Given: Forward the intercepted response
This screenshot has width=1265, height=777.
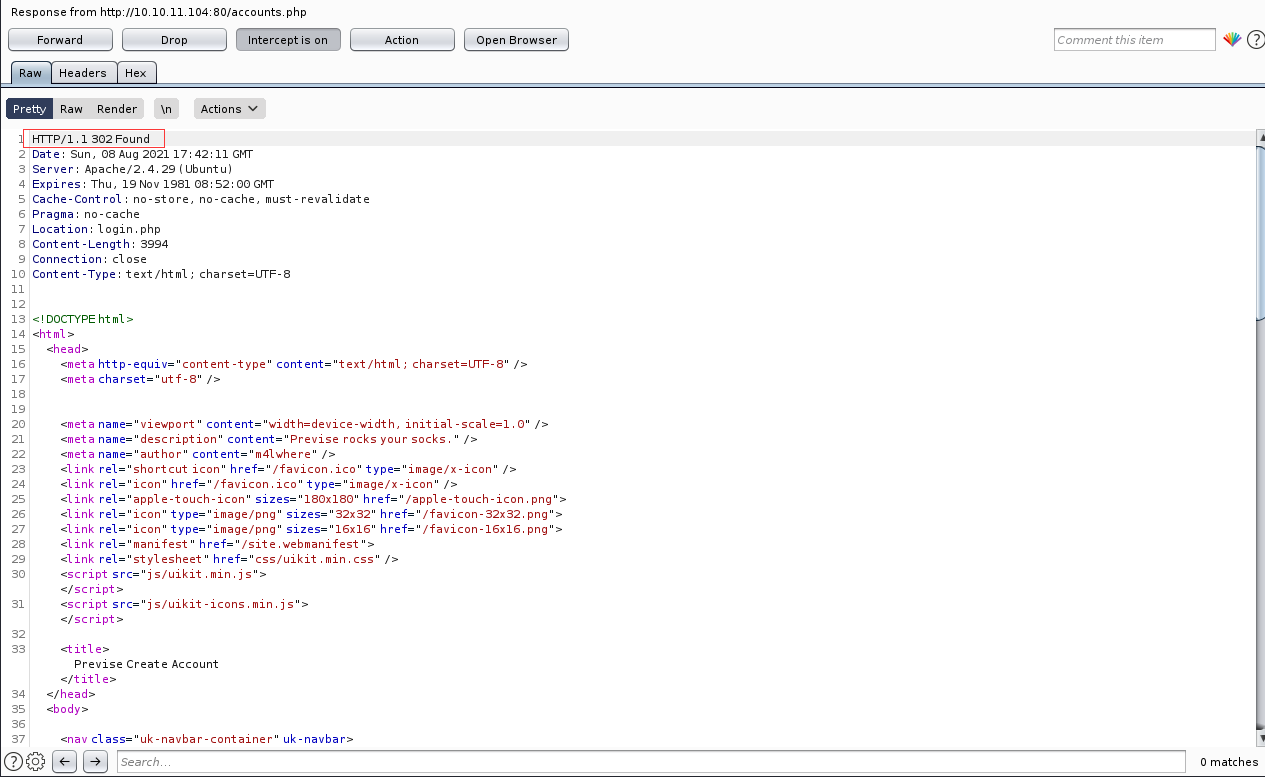Looking at the screenshot, I should click(x=60, y=40).
